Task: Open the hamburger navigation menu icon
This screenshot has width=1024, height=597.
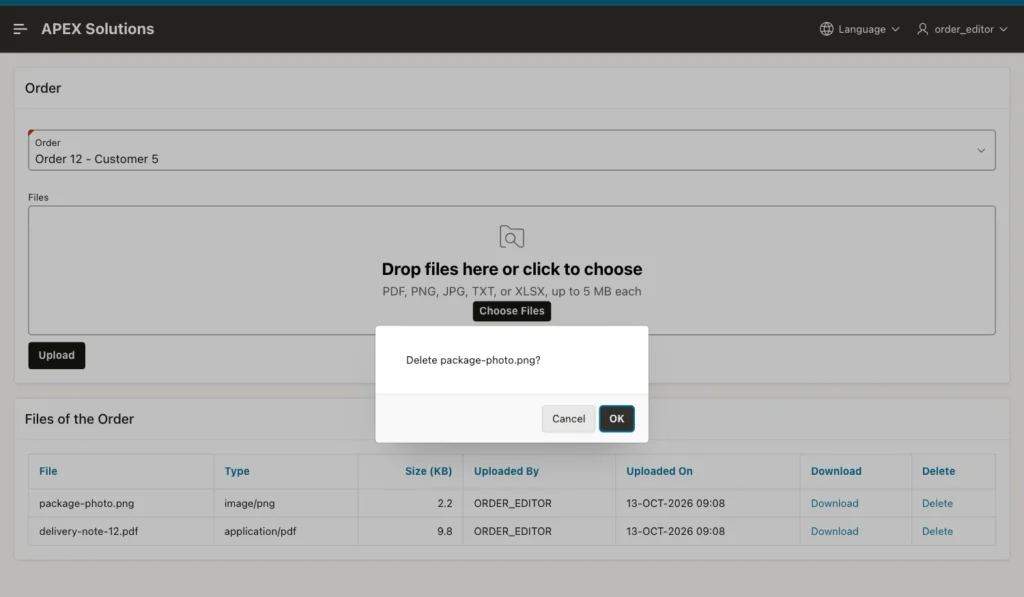Action: click(x=20, y=29)
